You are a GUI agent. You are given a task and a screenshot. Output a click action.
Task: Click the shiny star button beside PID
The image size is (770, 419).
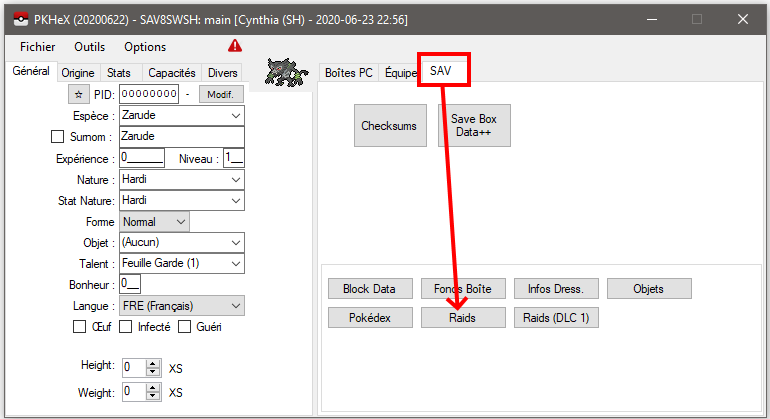click(x=79, y=94)
